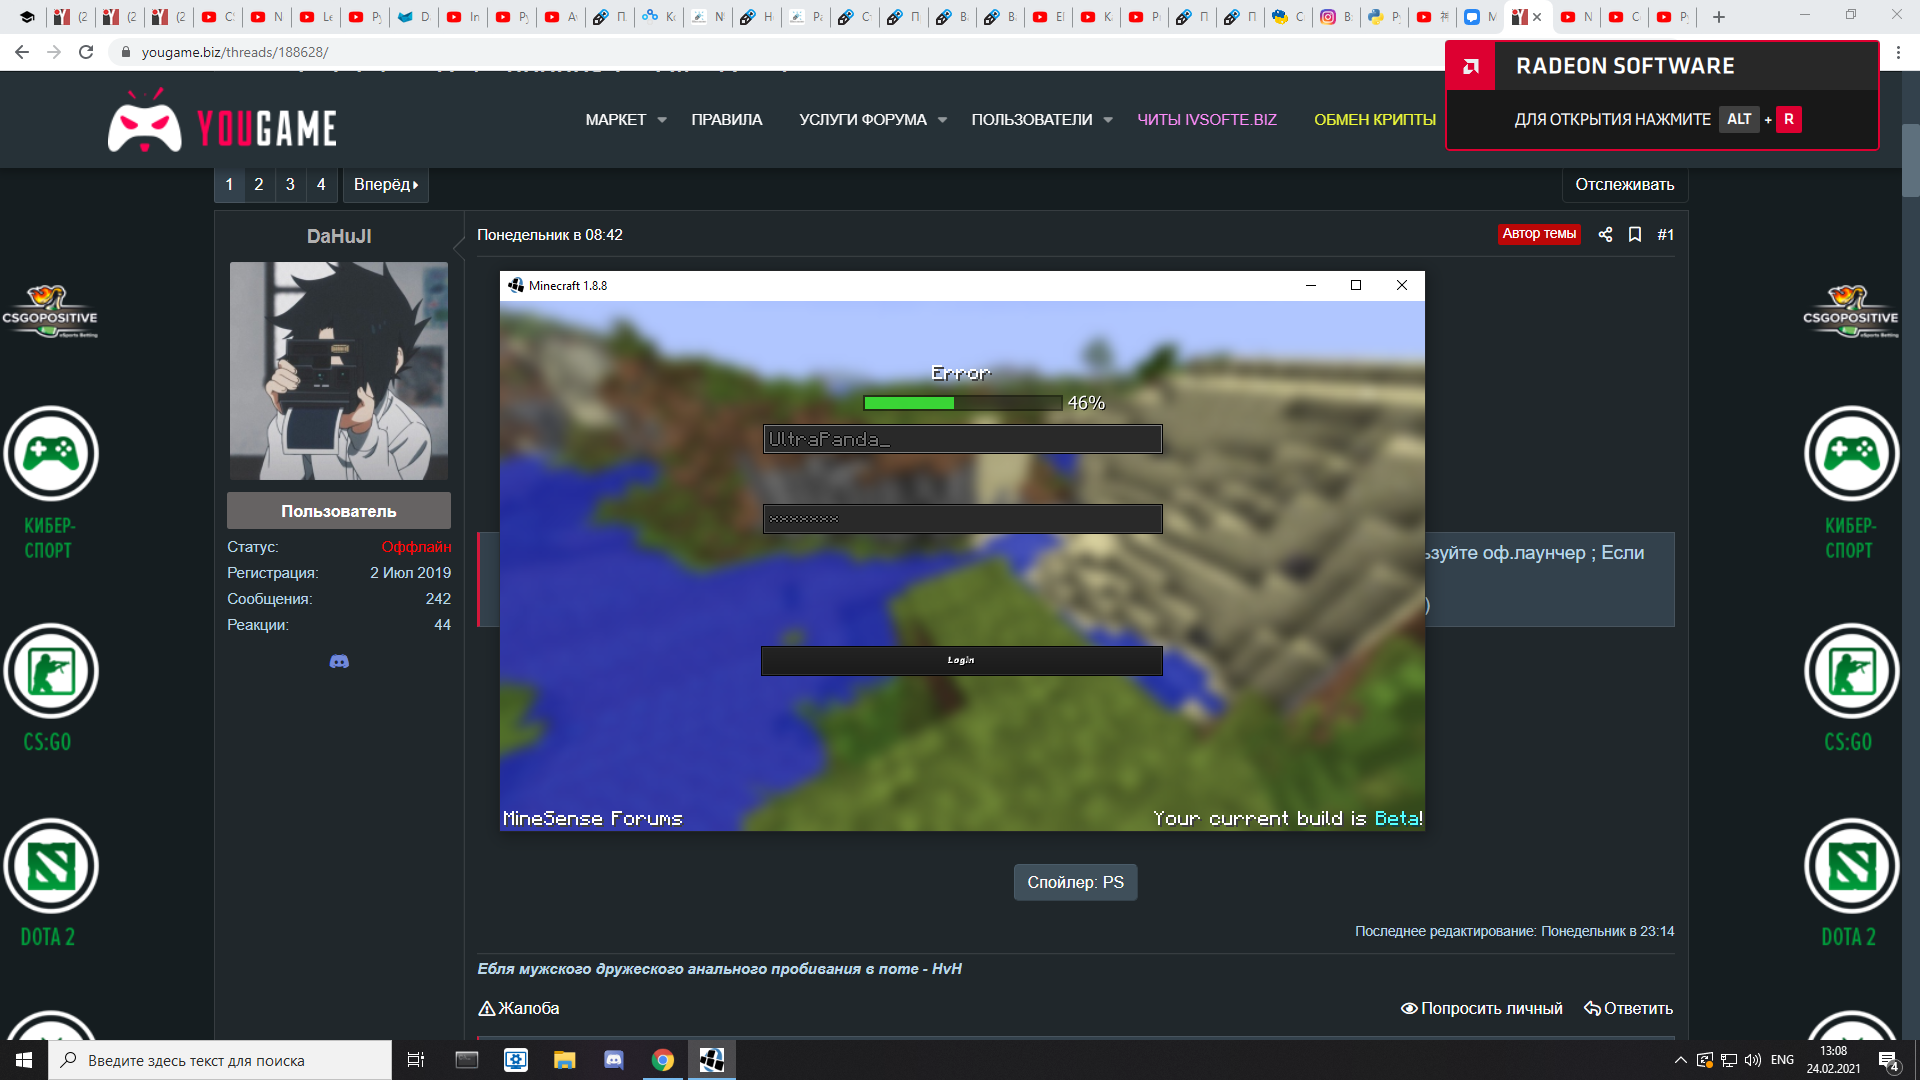
Task: Click DaHuJI's avatar image
Action: 339,371
